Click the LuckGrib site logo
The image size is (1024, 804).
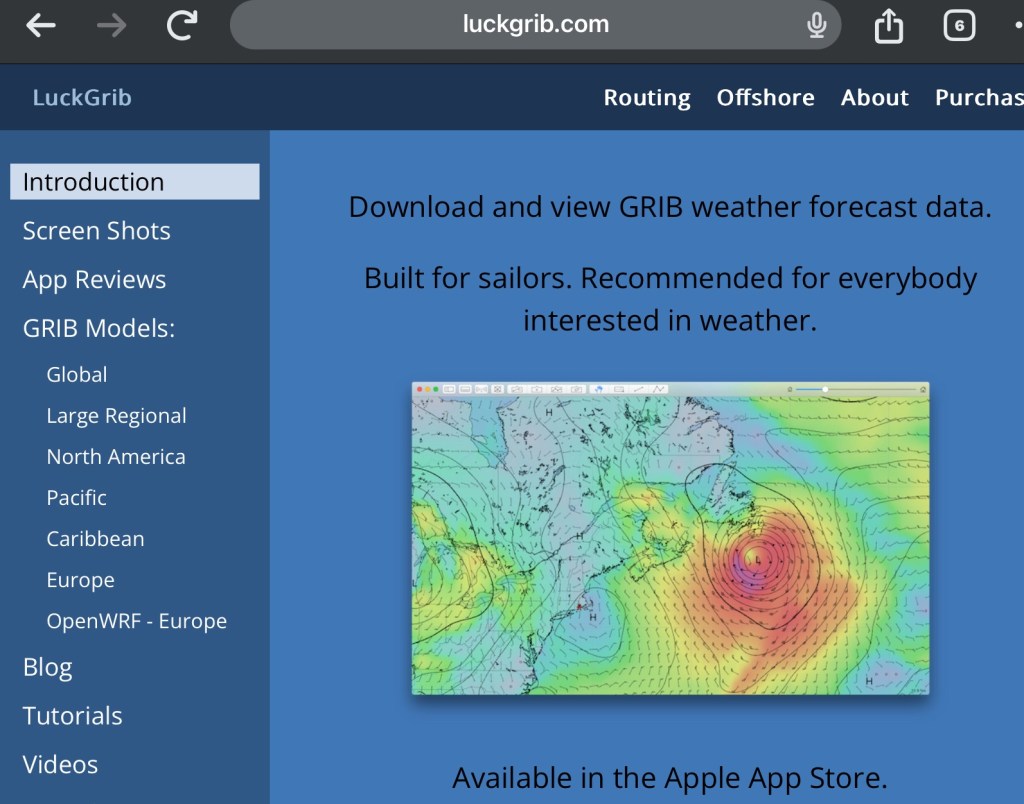click(x=82, y=98)
